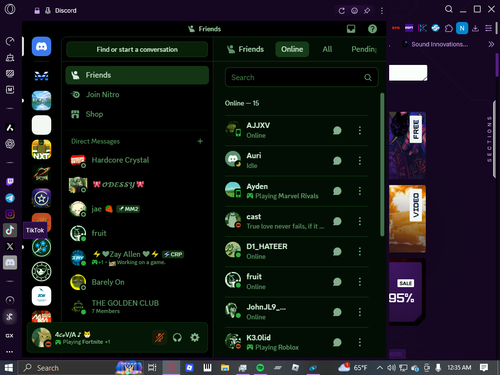Open more options for fruit friend row

pos(360,282)
